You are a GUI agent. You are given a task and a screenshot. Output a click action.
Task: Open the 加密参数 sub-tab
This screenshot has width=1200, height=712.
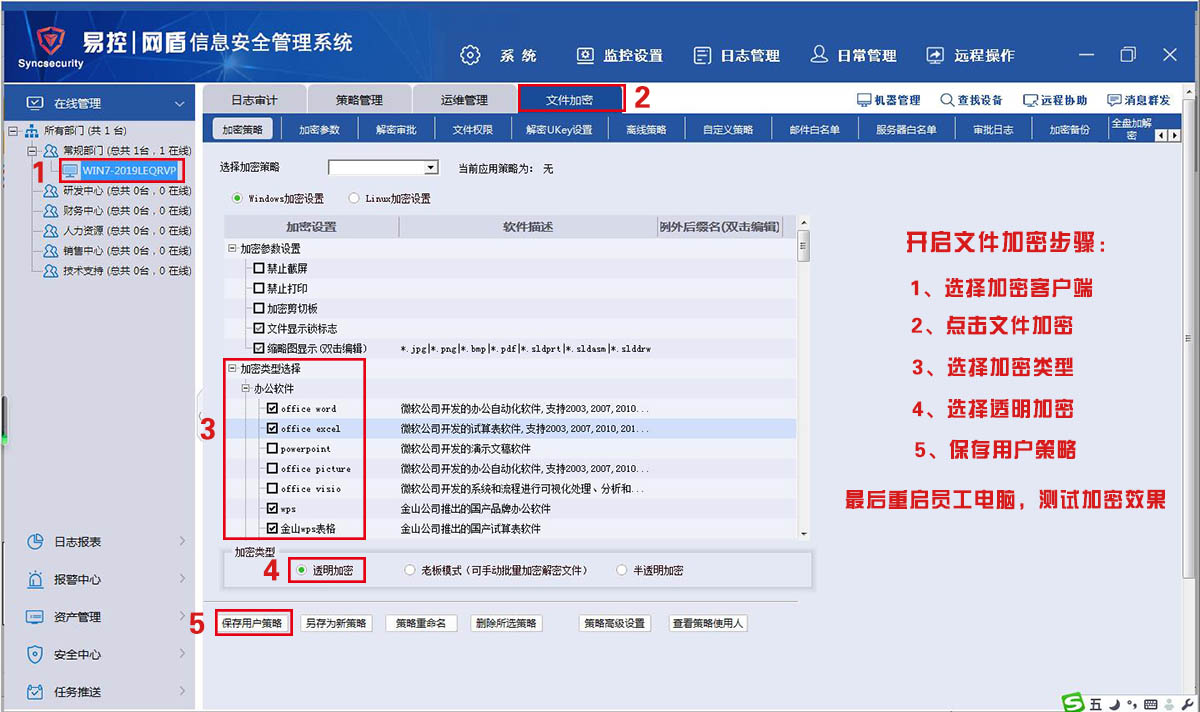(x=319, y=130)
